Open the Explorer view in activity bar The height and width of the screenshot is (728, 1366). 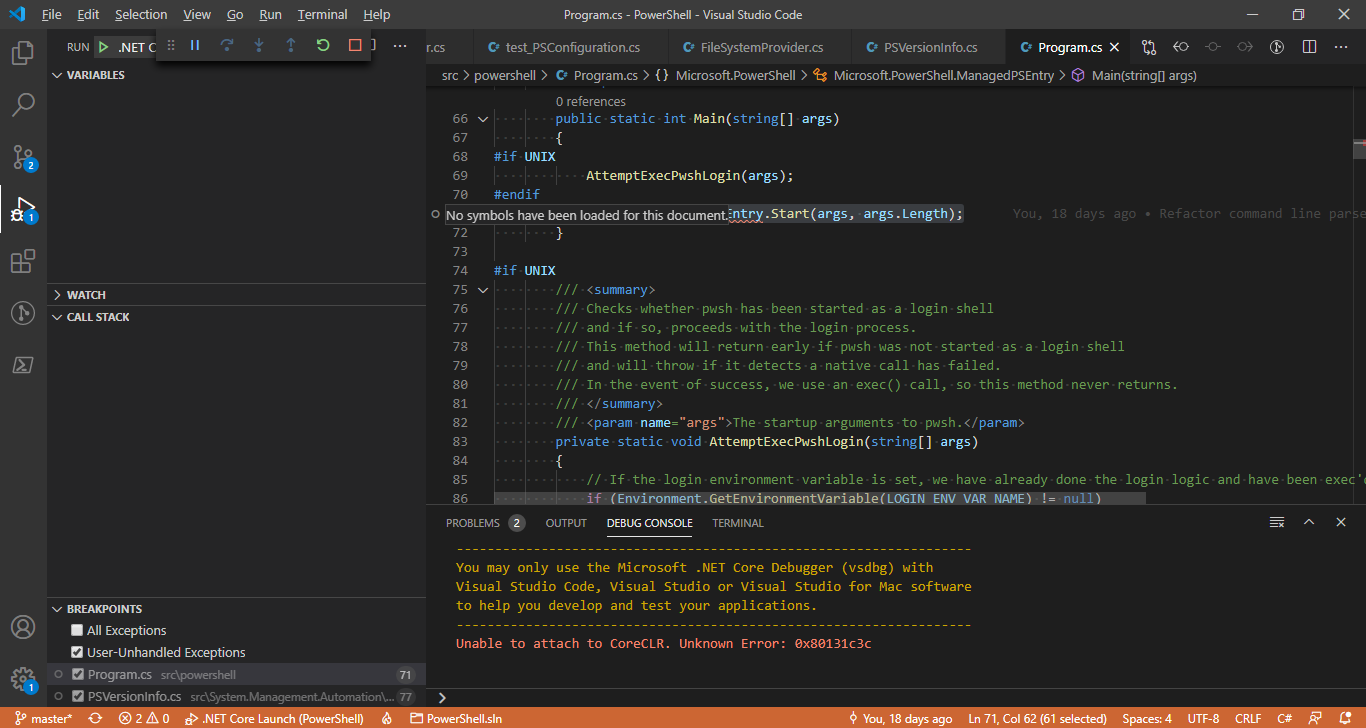(22, 53)
